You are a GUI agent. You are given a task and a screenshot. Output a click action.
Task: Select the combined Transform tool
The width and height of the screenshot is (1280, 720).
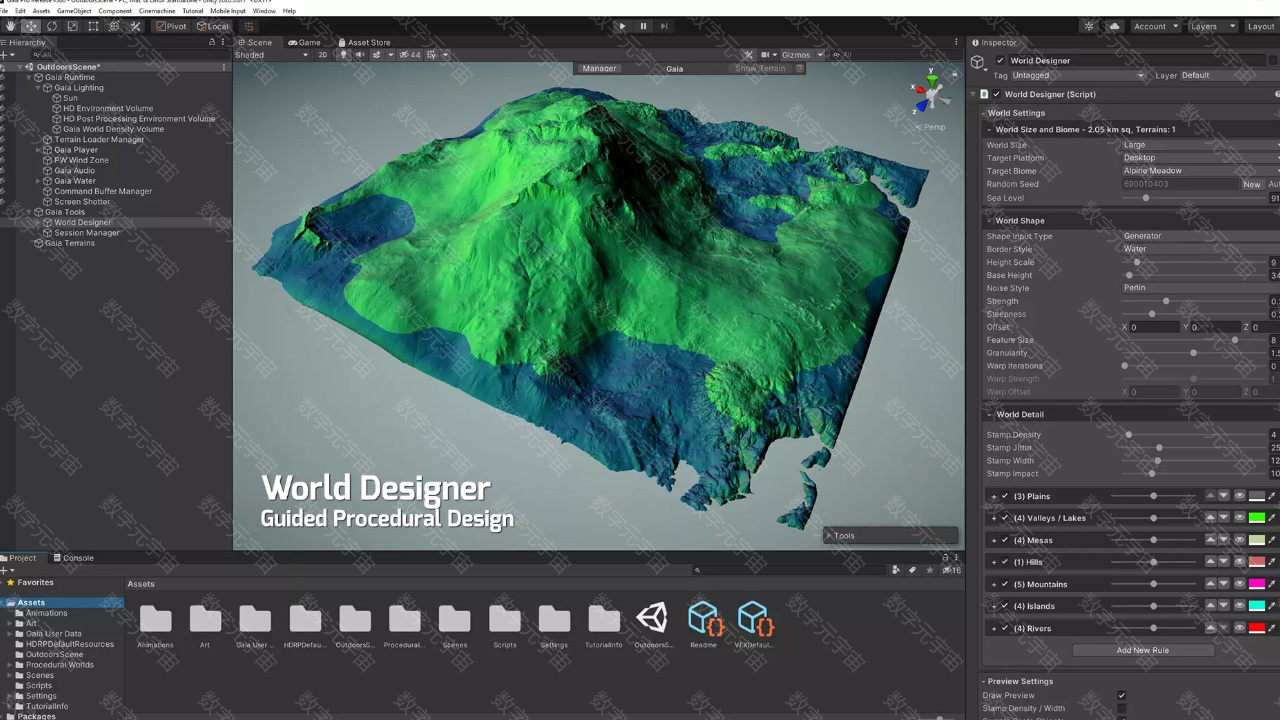pos(114,26)
